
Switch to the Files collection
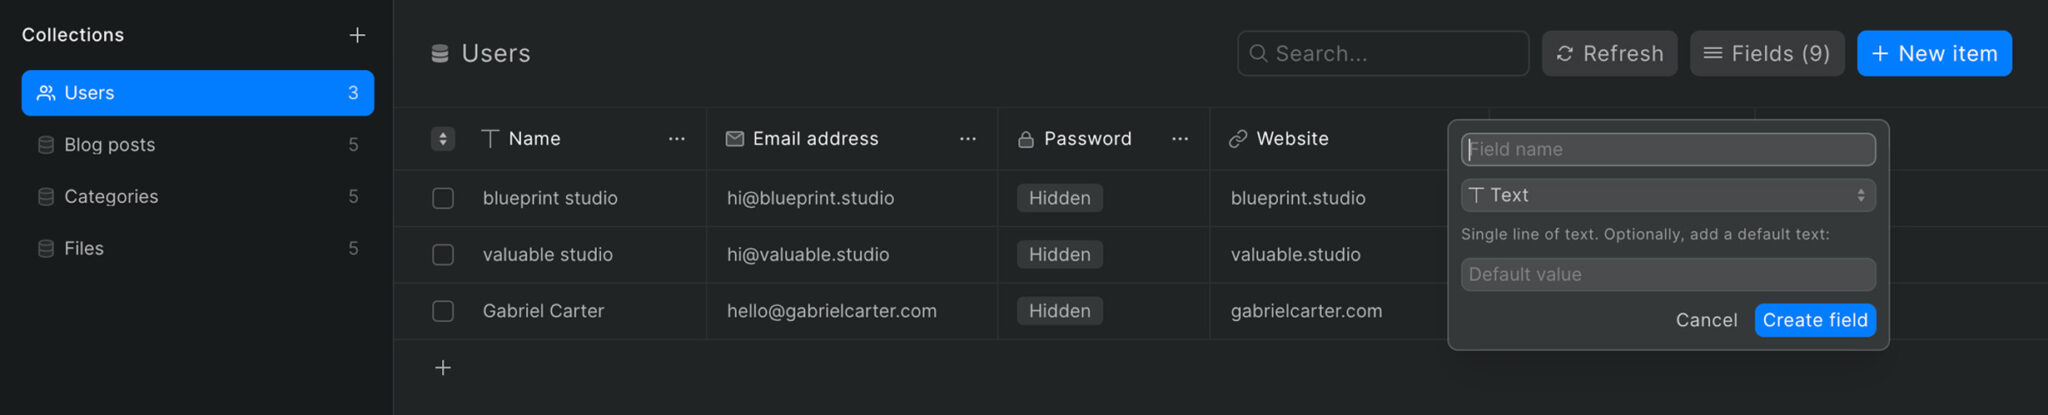coord(198,249)
